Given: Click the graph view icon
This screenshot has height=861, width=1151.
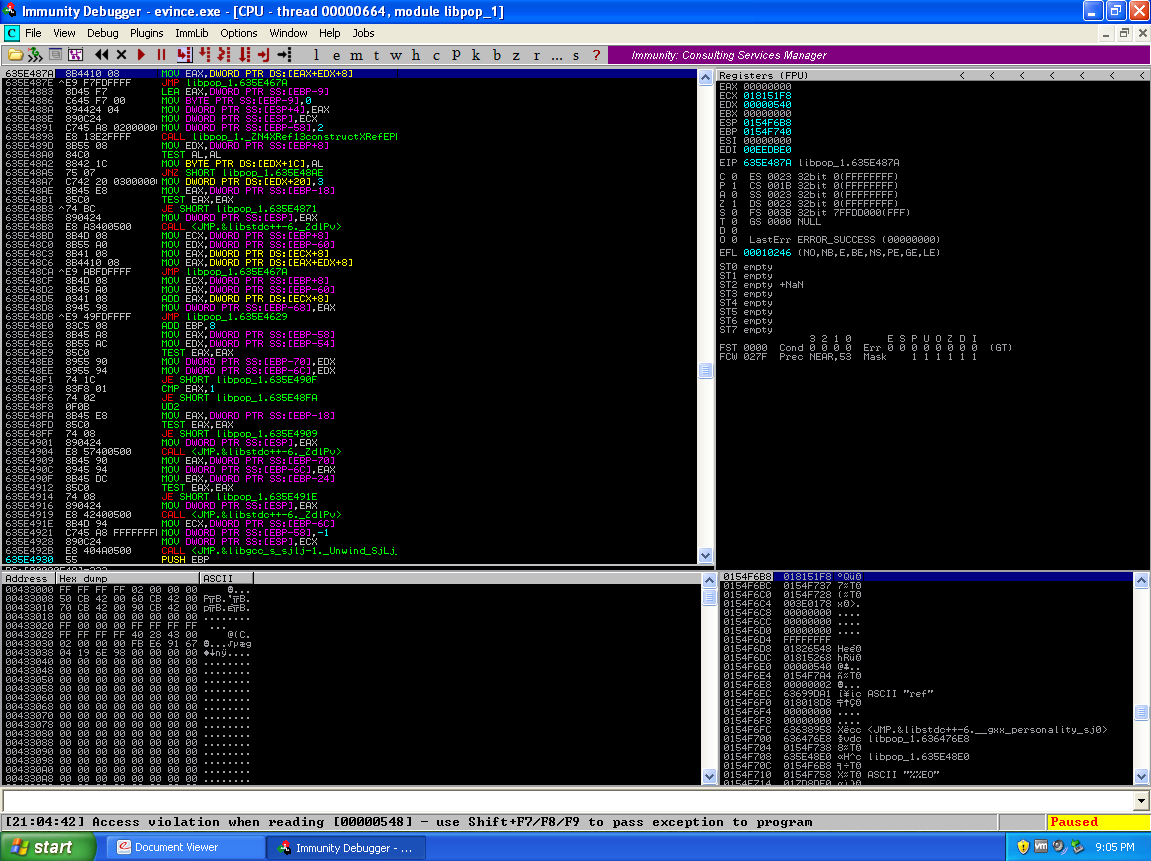Looking at the screenshot, I should pyautogui.click(x=76, y=55).
